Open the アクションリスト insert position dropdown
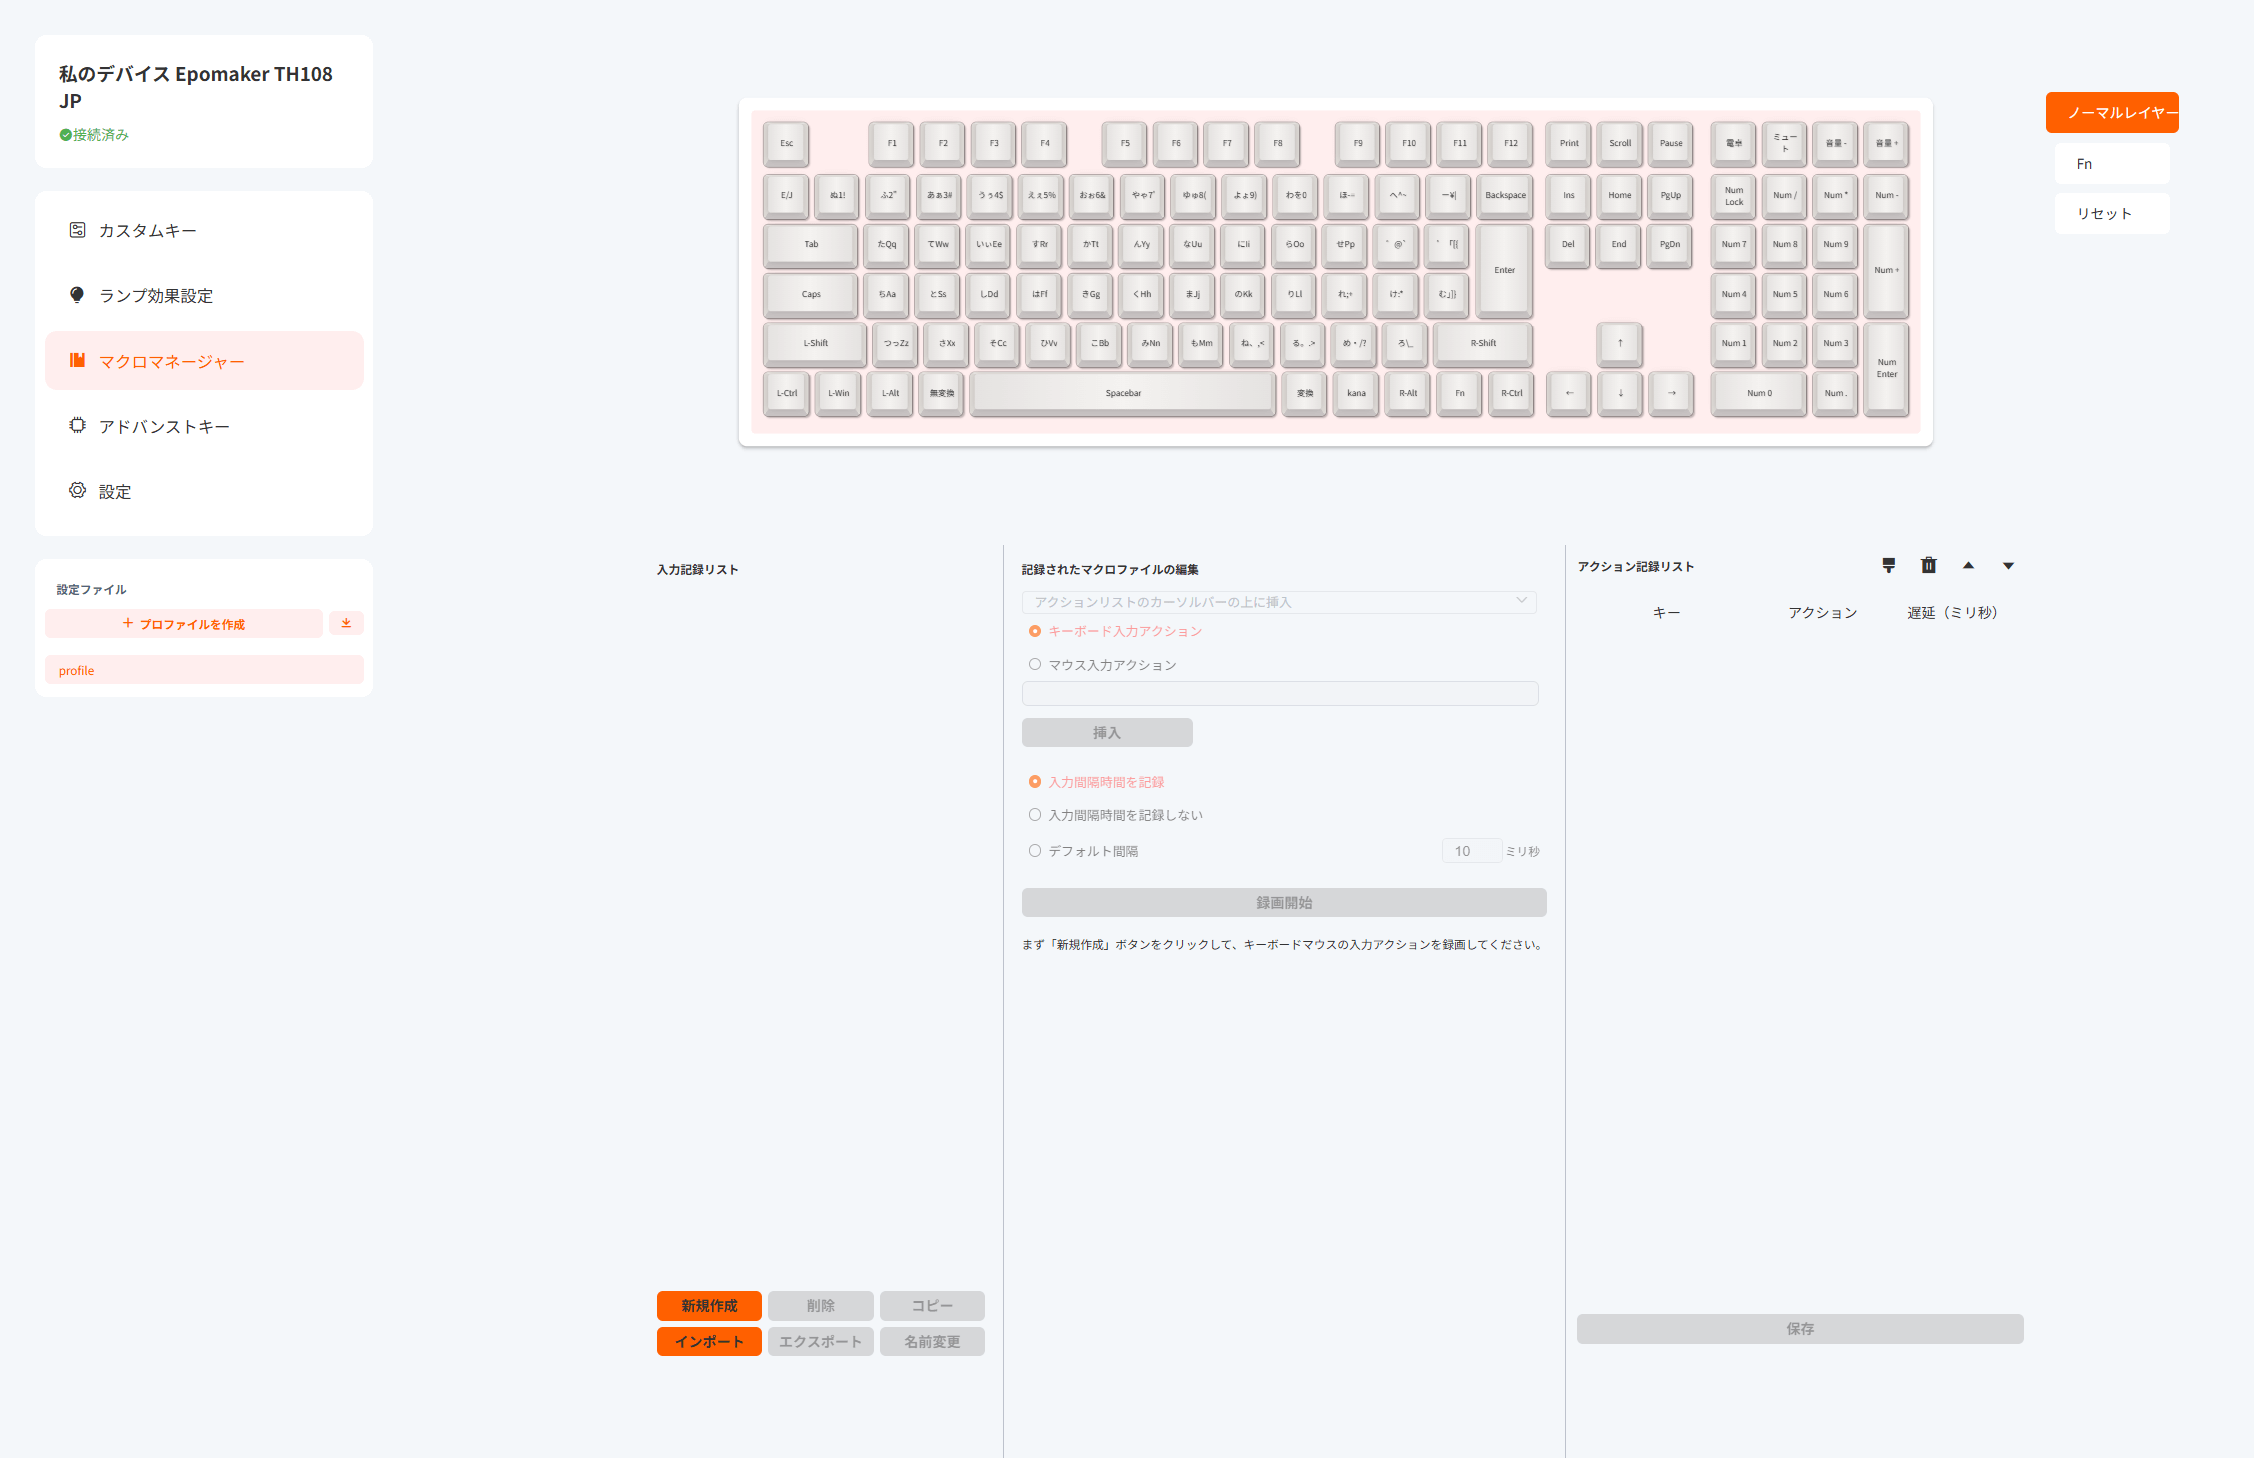 tap(1278, 602)
